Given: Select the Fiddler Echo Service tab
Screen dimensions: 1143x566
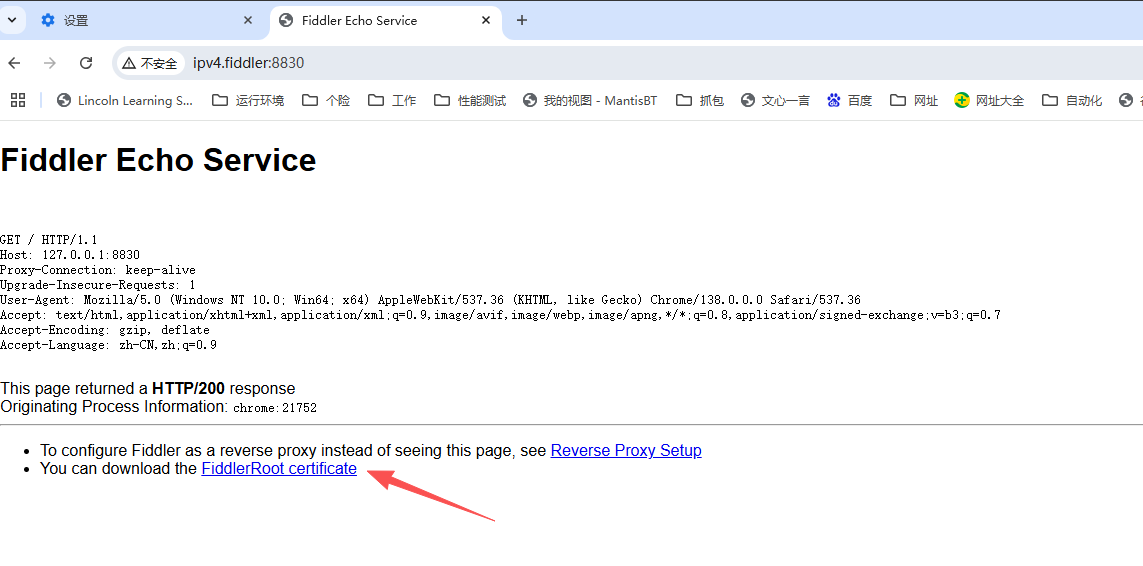Looking at the screenshot, I should 386,20.
